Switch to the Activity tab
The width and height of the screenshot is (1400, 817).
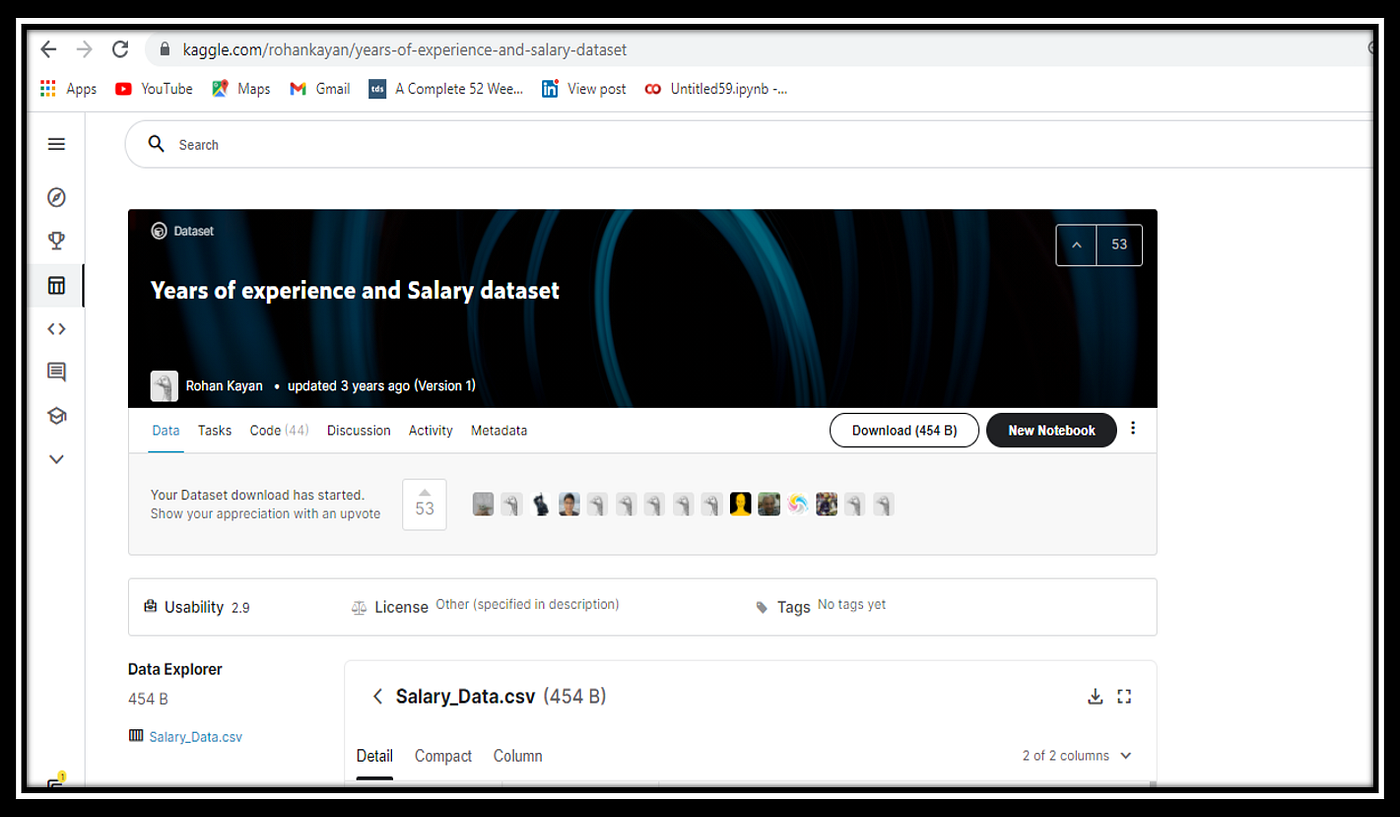coord(430,430)
